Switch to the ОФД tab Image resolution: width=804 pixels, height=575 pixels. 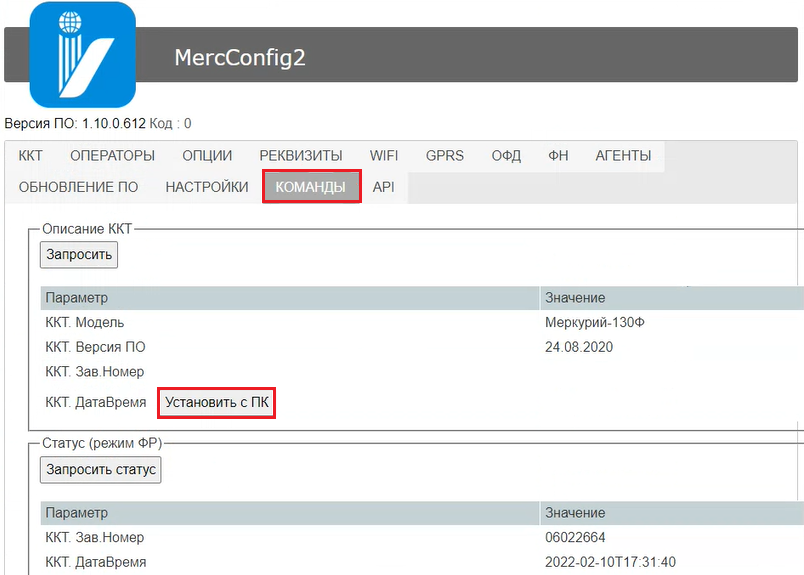pos(506,155)
